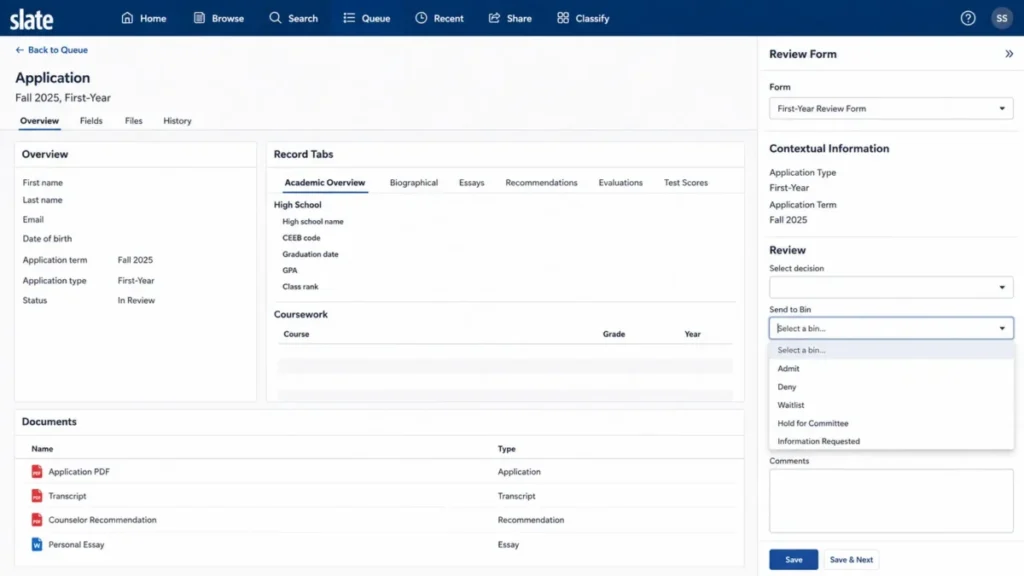Open Browse in the navigation bar
1024x576 pixels.
click(x=219, y=18)
